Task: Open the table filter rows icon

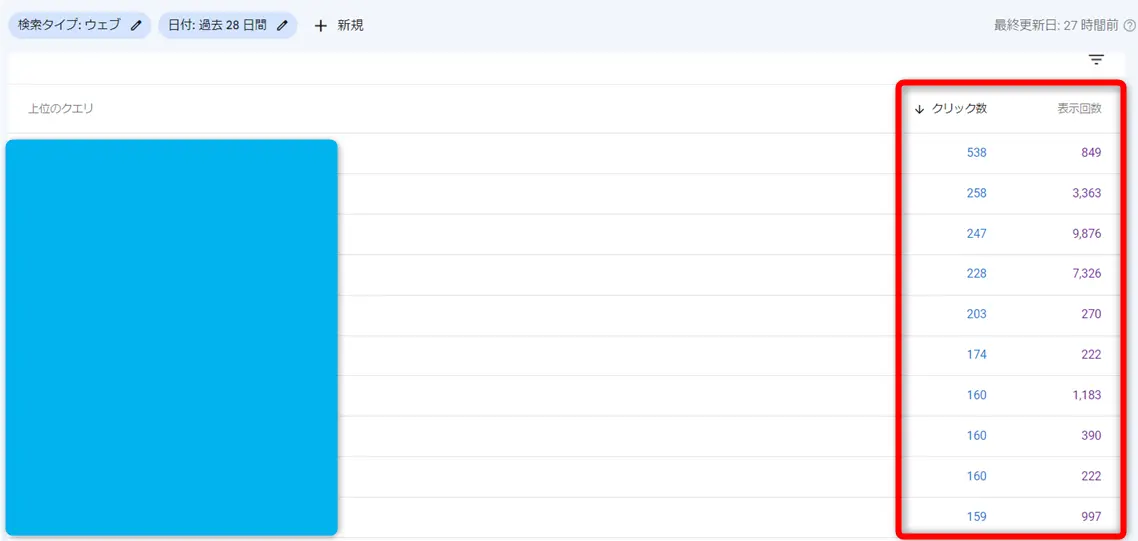Action: click(x=1096, y=60)
